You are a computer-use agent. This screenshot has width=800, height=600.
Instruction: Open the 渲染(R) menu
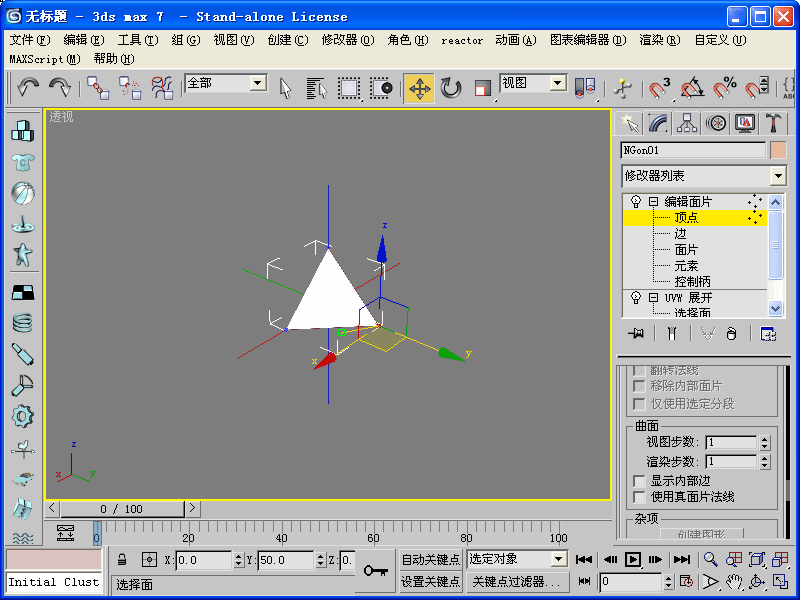pos(659,40)
